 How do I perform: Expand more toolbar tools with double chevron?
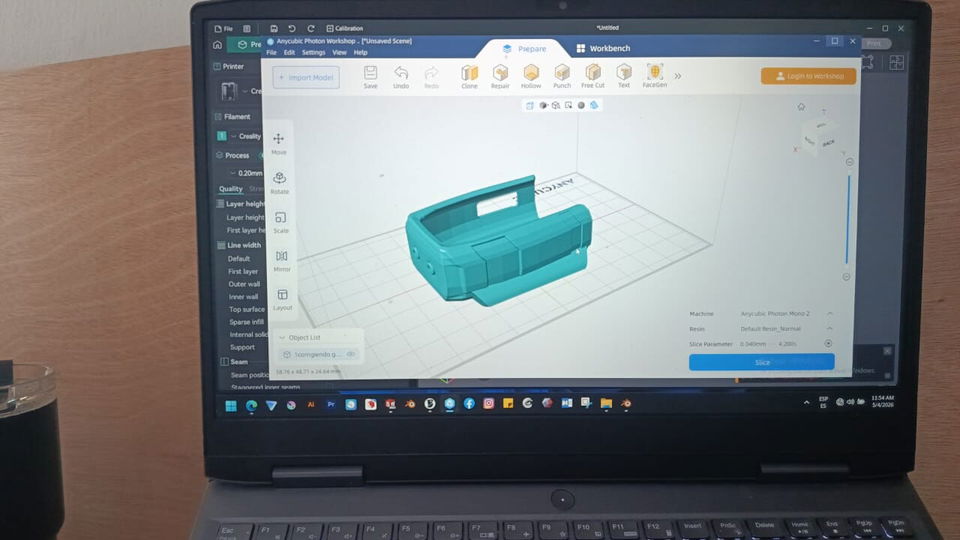click(x=678, y=77)
